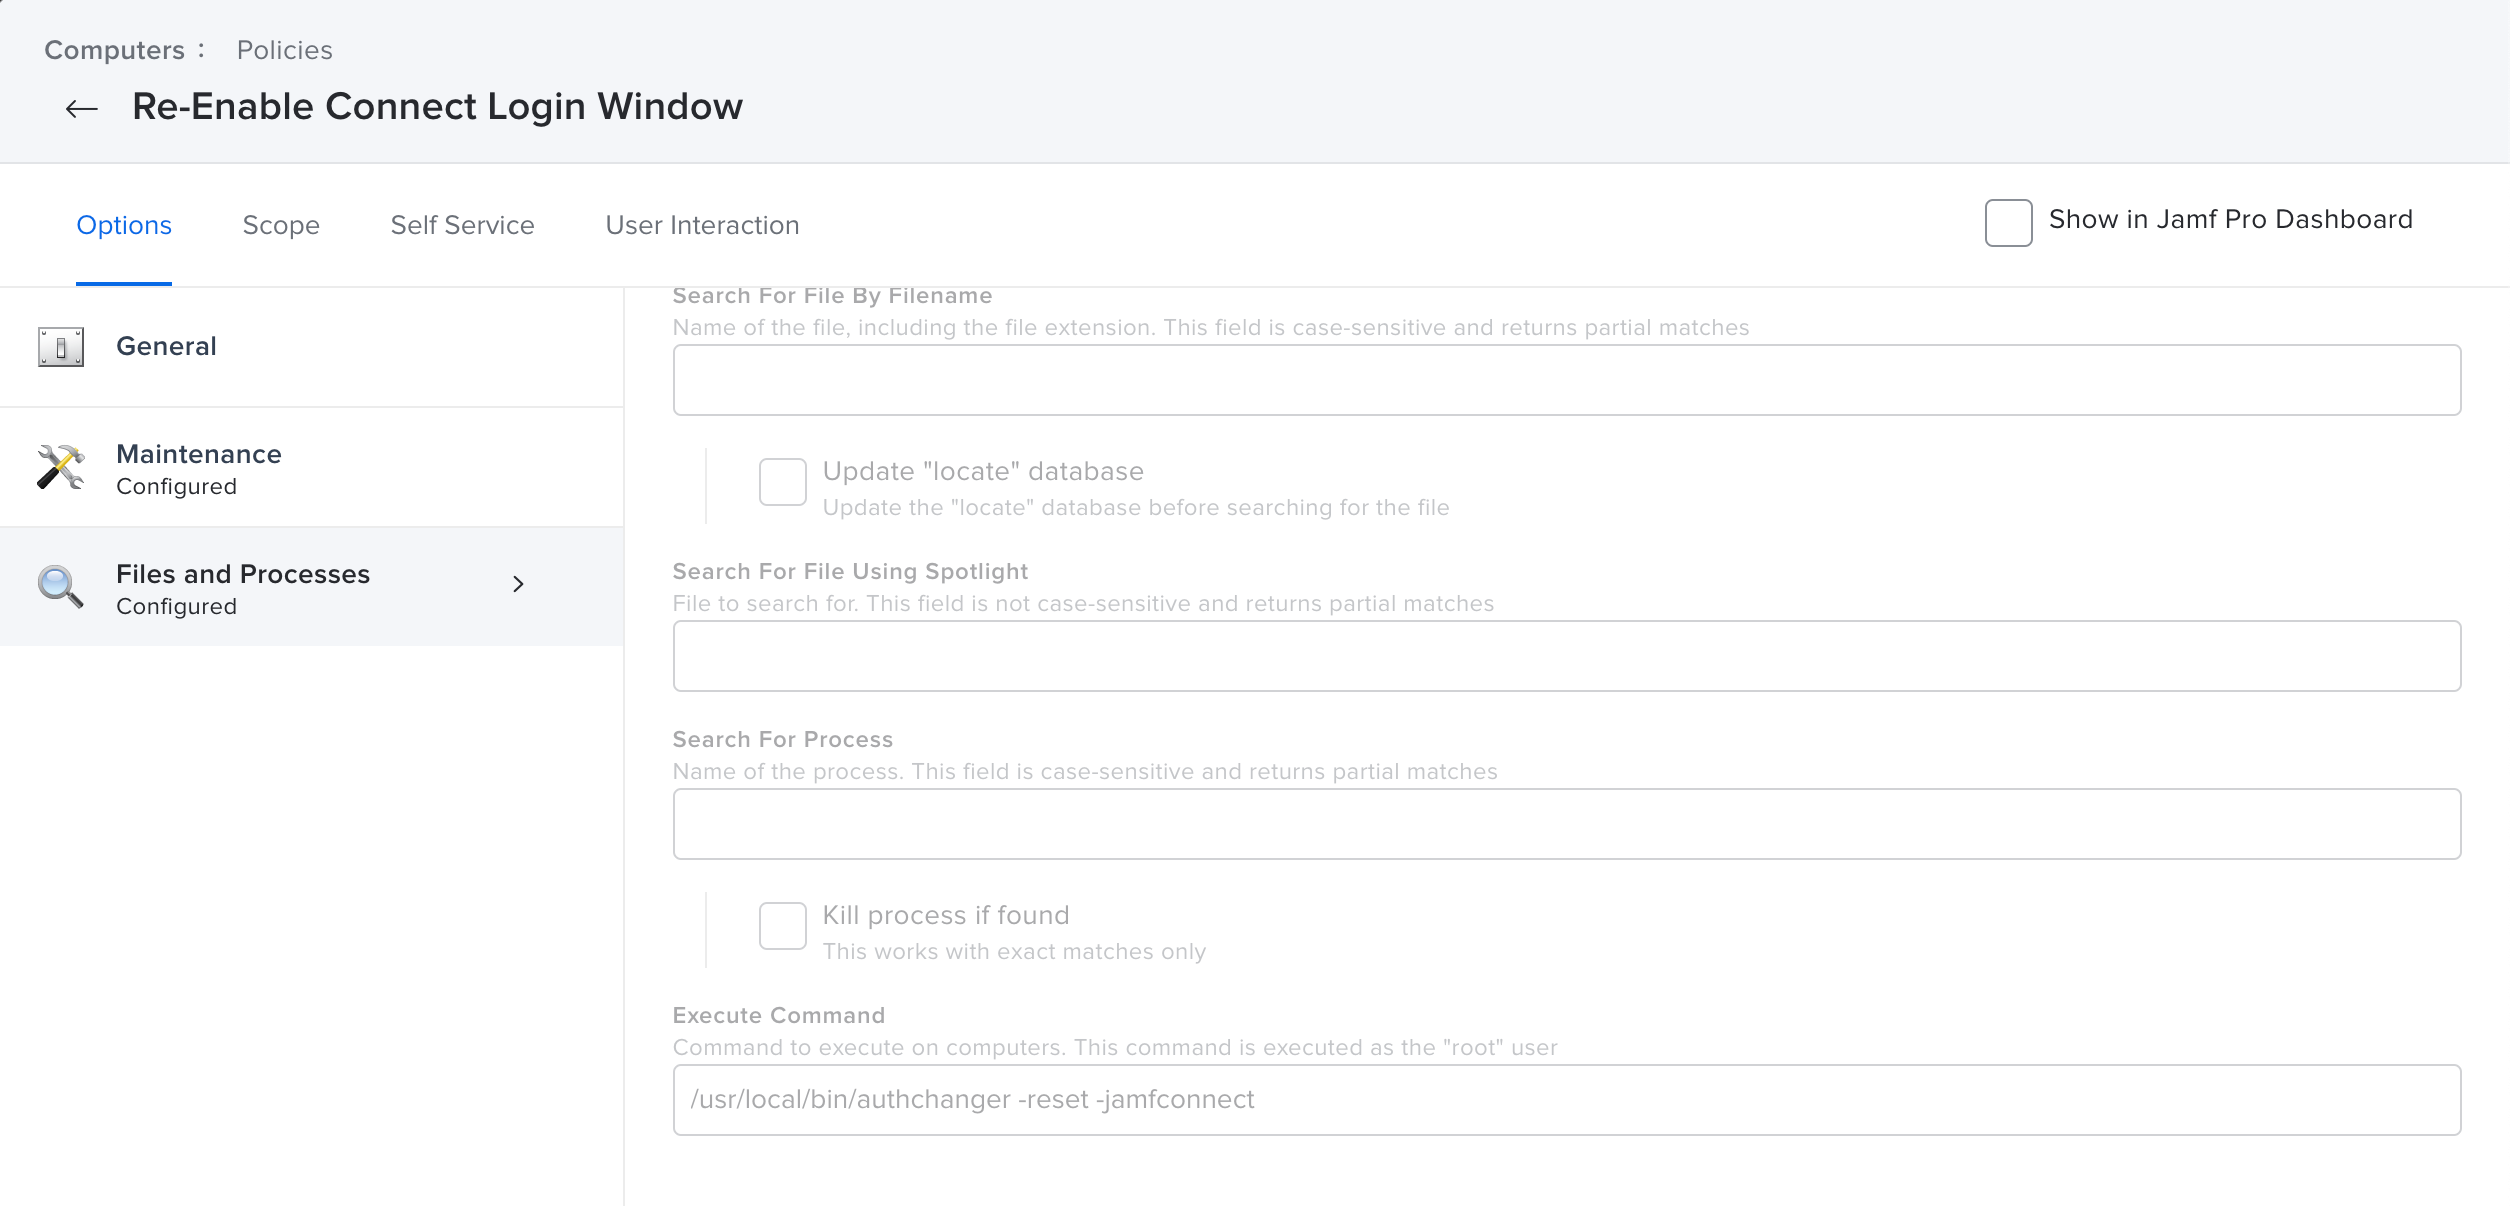Image resolution: width=2510 pixels, height=1206 pixels.
Task: Enable Update "locate" database checkbox
Action: coord(782,482)
